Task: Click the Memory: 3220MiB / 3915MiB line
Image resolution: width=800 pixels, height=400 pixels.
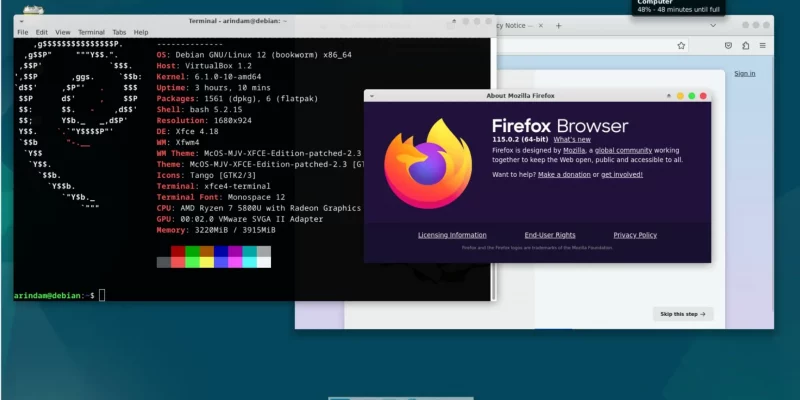Action: (x=216, y=230)
